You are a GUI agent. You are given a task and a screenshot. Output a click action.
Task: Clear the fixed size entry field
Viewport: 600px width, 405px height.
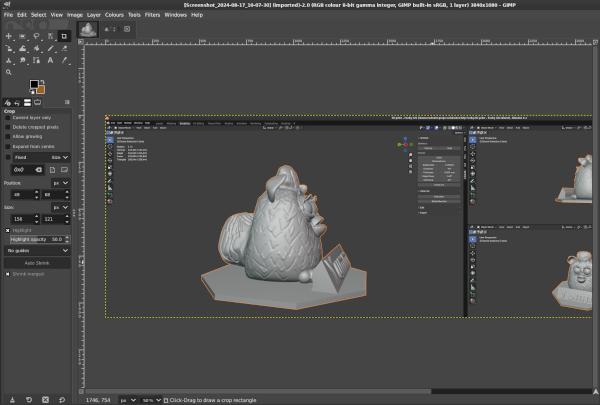click(39, 170)
